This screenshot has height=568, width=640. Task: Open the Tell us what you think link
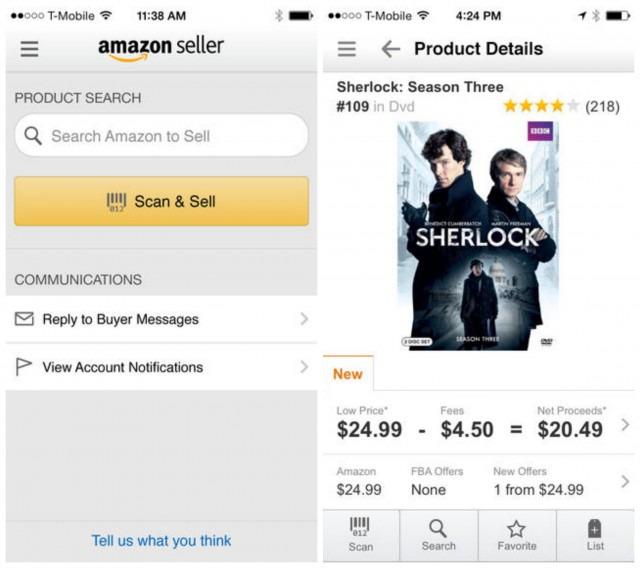[x=161, y=541]
